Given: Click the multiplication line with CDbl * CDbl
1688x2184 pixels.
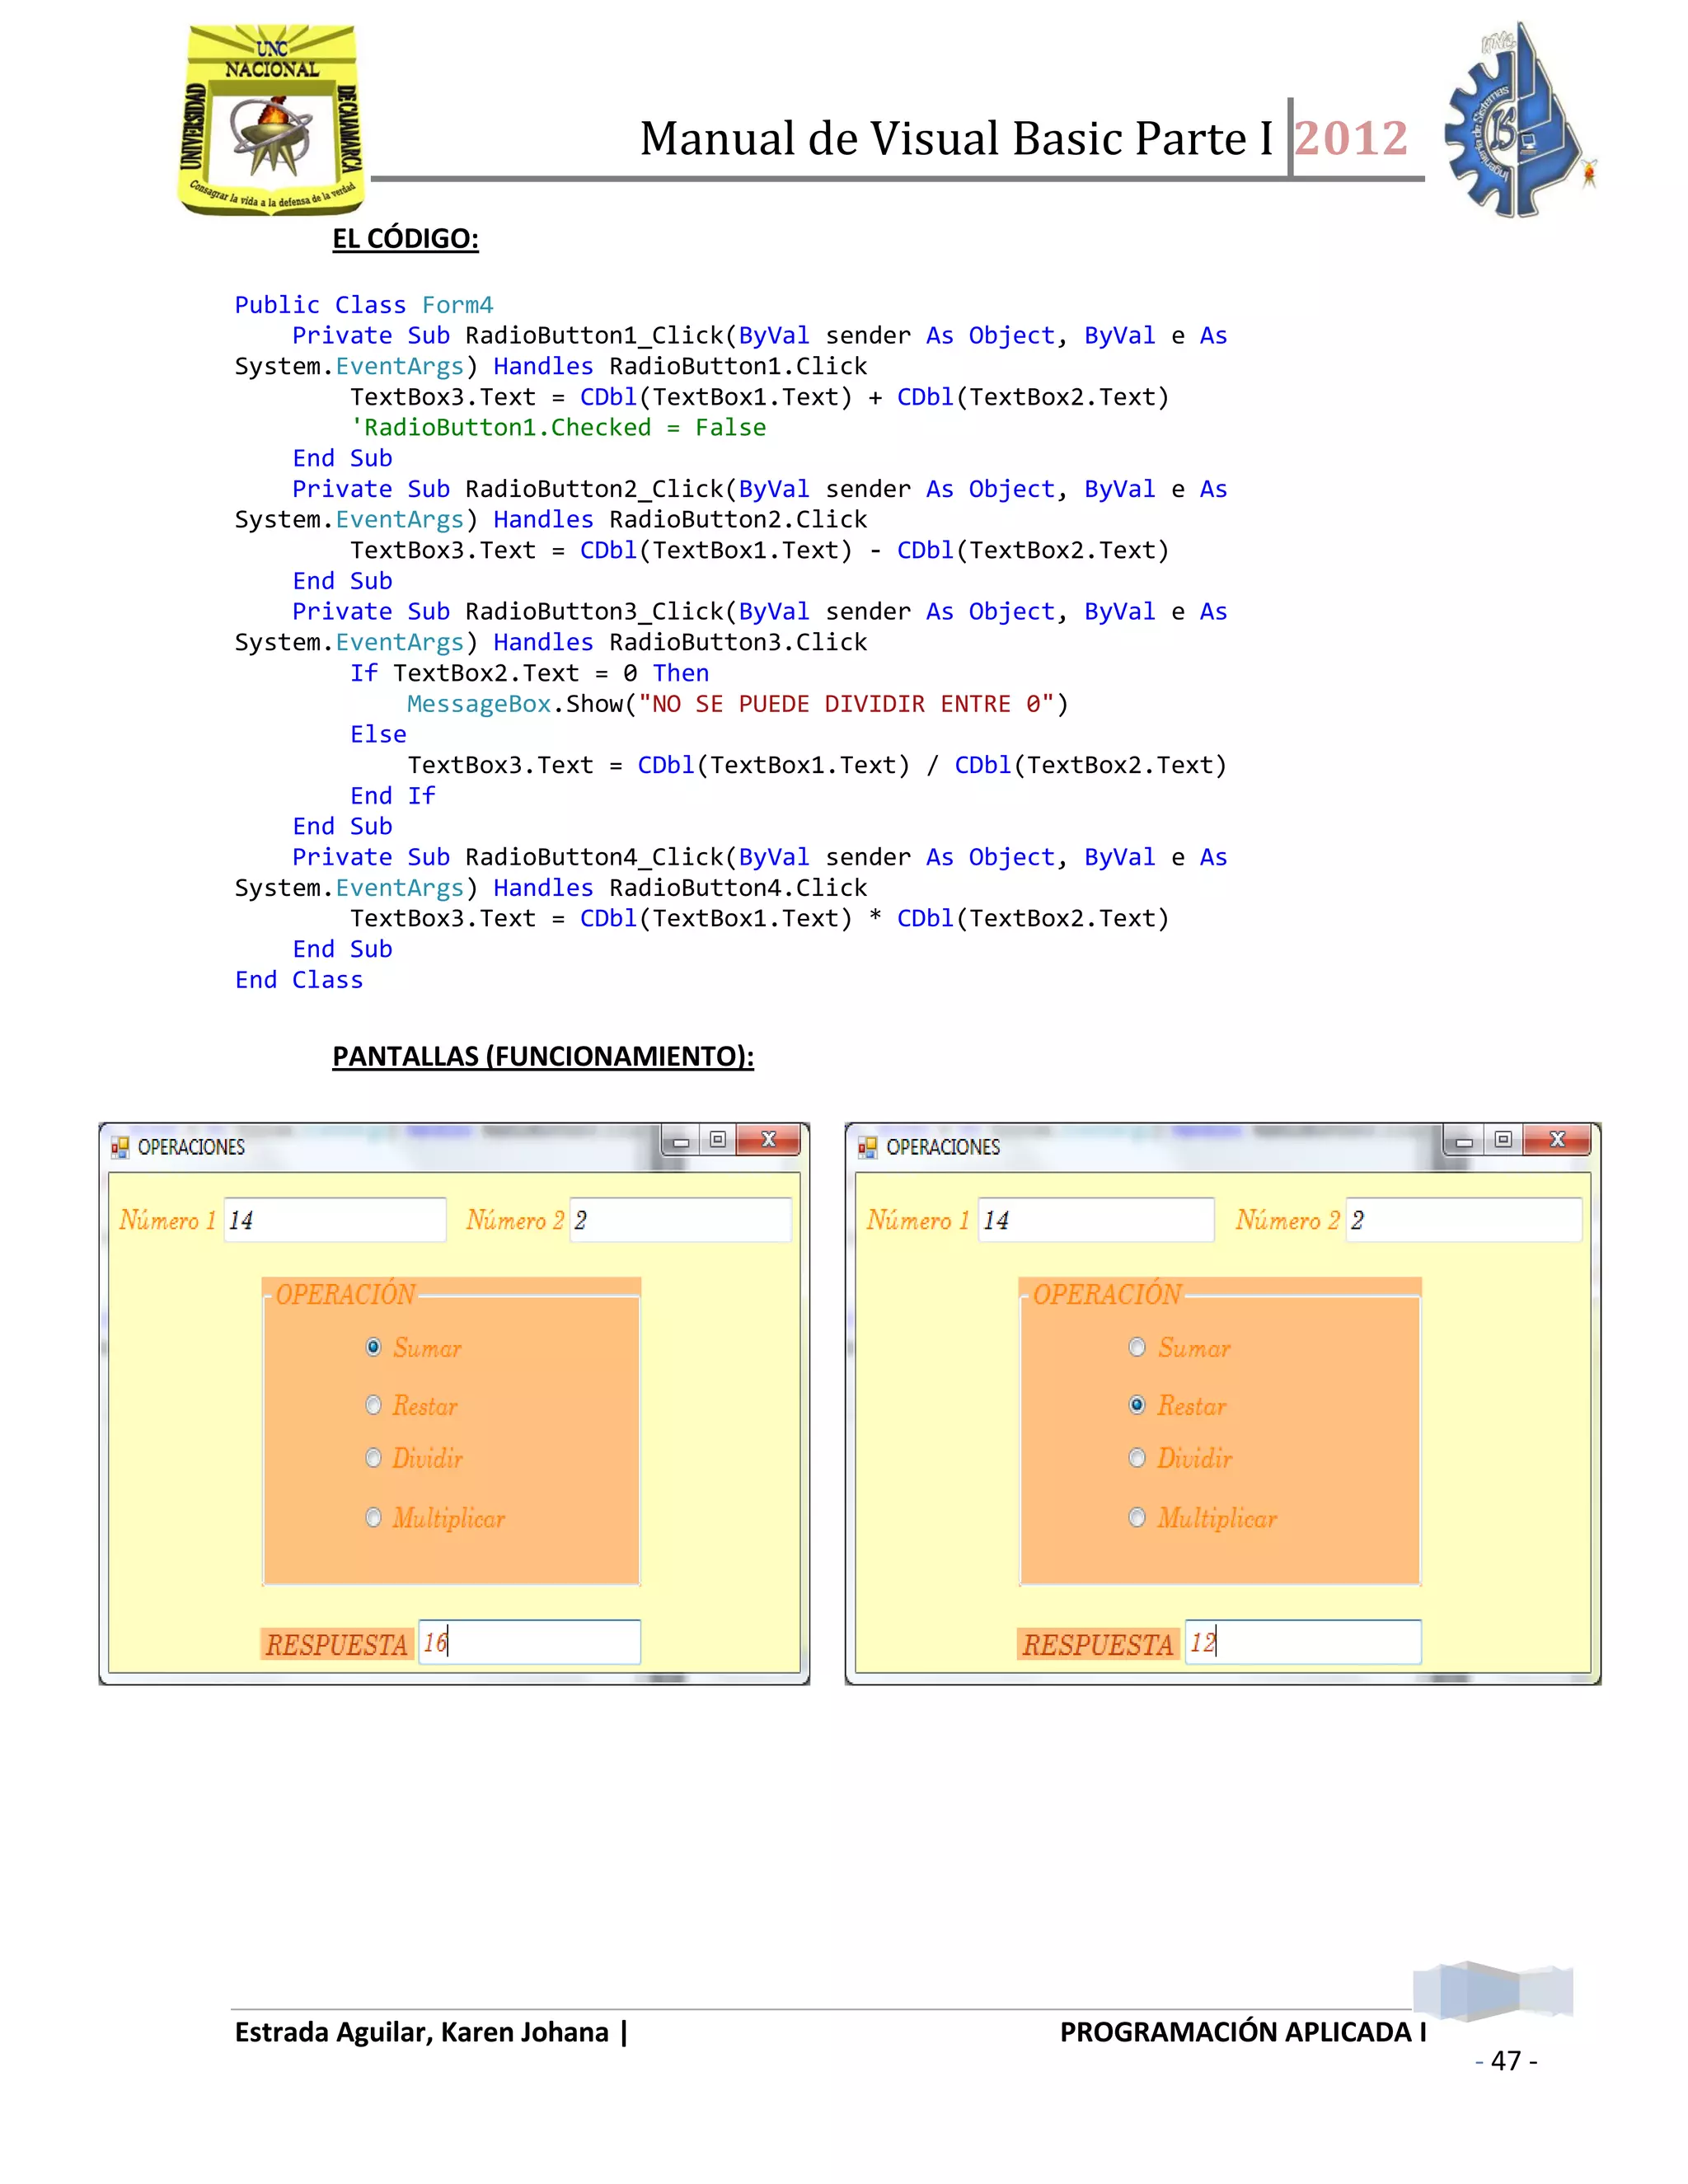Looking at the screenshot, I should tap(760, 919).
